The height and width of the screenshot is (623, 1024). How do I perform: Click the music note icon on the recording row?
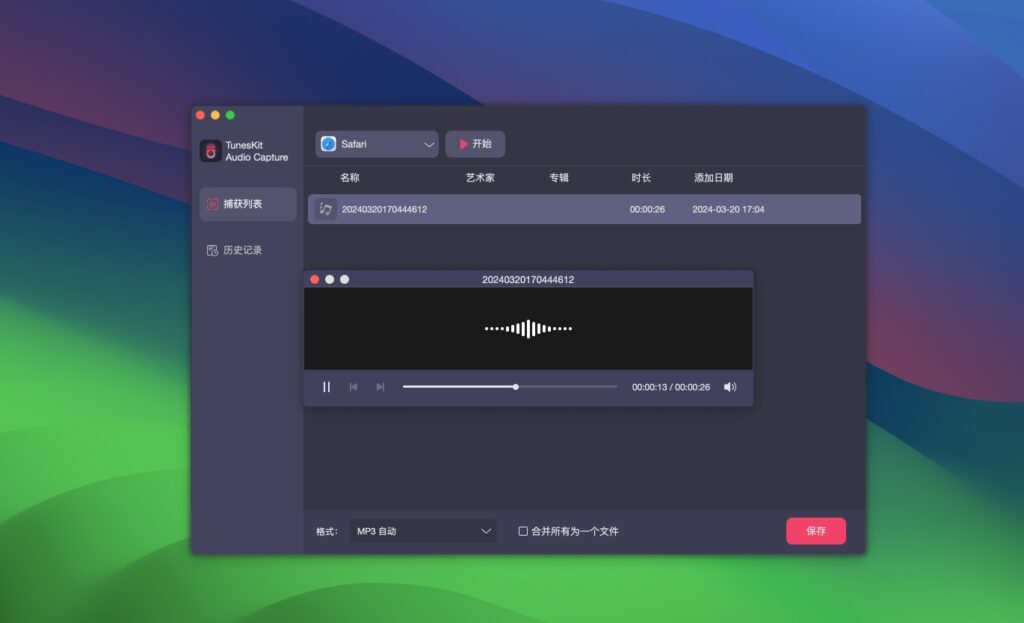325,208
